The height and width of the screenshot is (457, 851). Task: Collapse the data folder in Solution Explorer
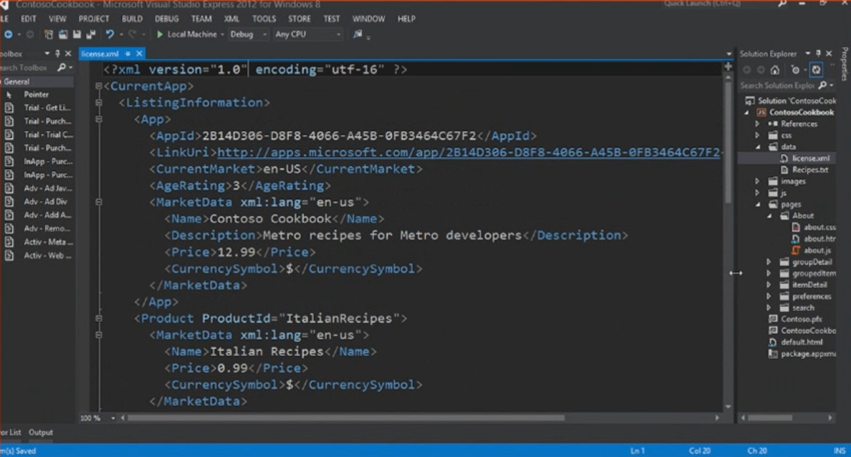click(758, 147)
